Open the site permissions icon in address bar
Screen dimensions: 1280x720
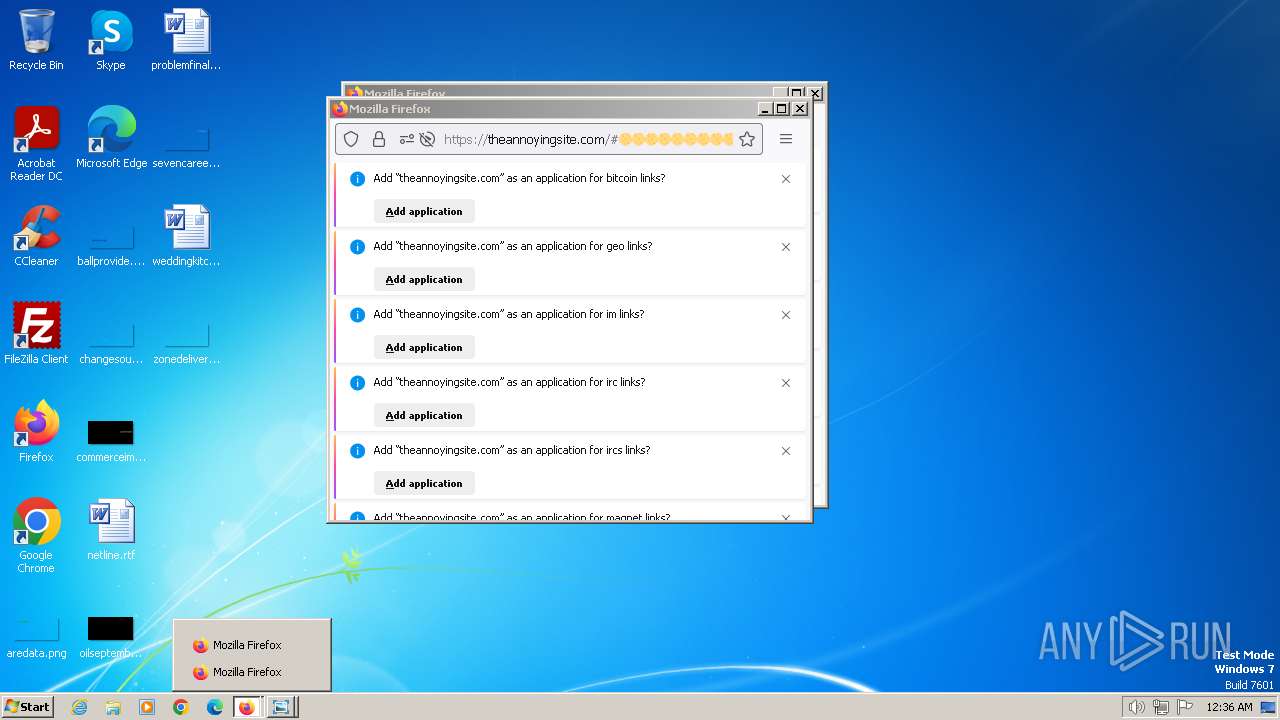click(x=406, y=139)
